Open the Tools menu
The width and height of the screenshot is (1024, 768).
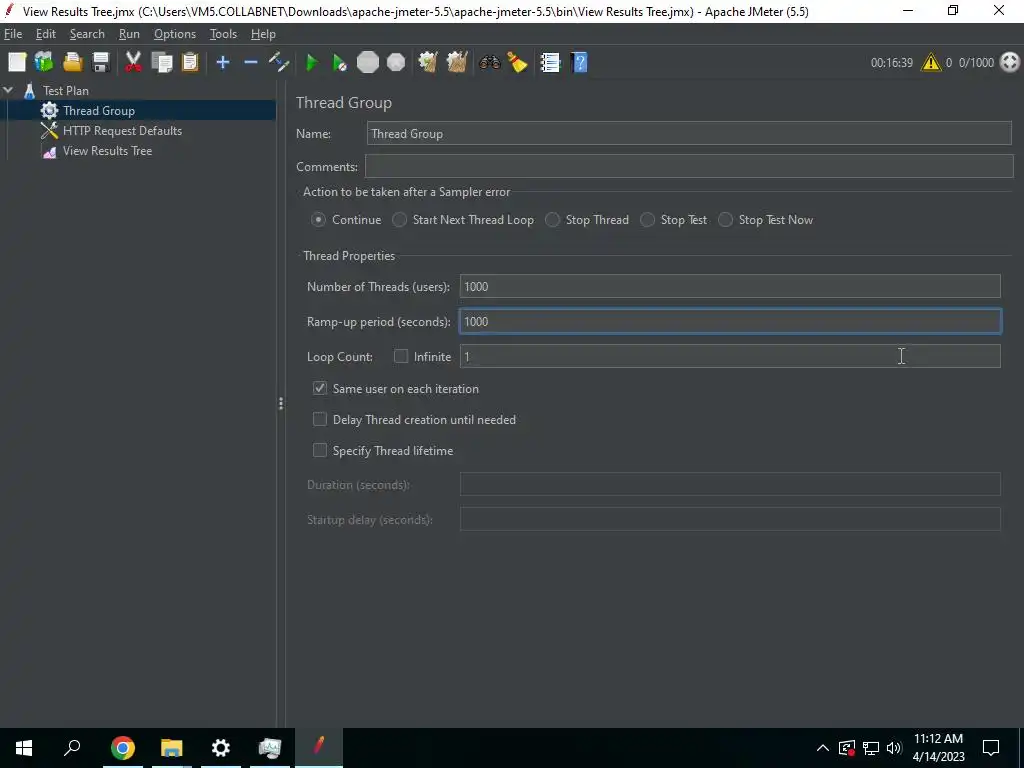click(223, 34)
